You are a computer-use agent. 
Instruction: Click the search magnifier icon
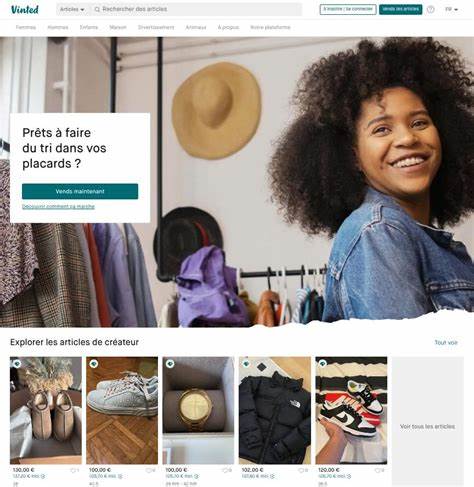tap(97, 9)
